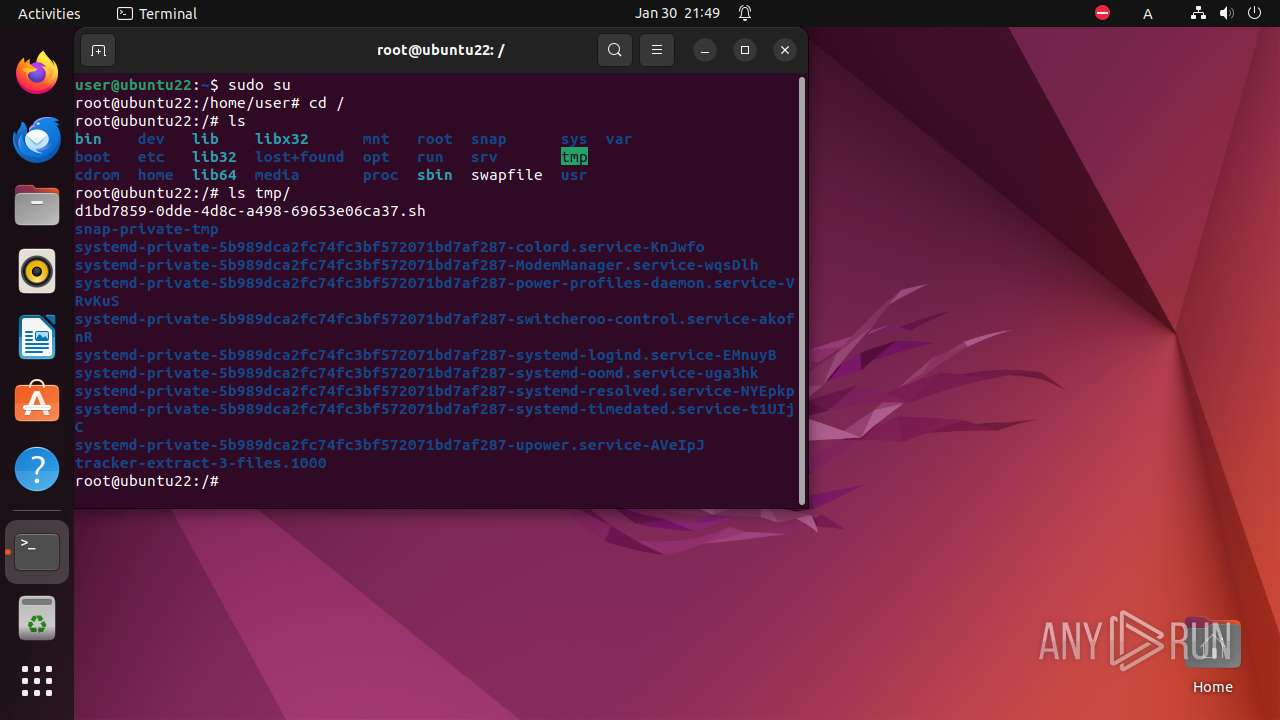Click the terminal vertical scrollbar

click(x=802, y=290)
